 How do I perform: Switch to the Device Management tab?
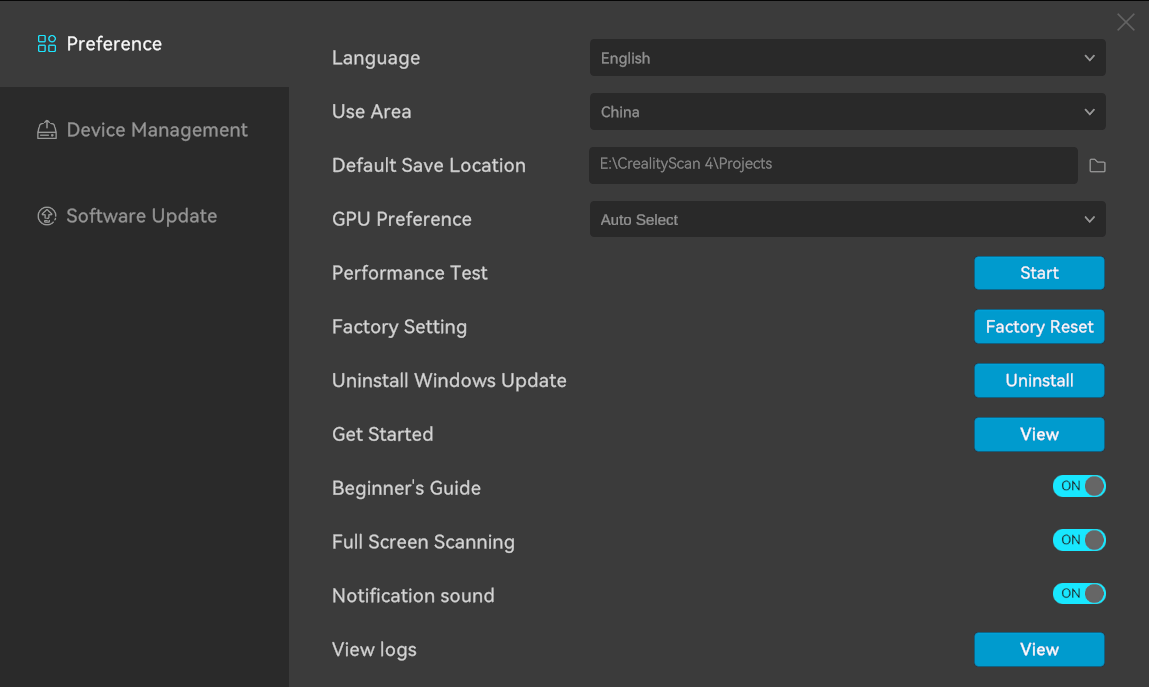click(x=156, y=130)
